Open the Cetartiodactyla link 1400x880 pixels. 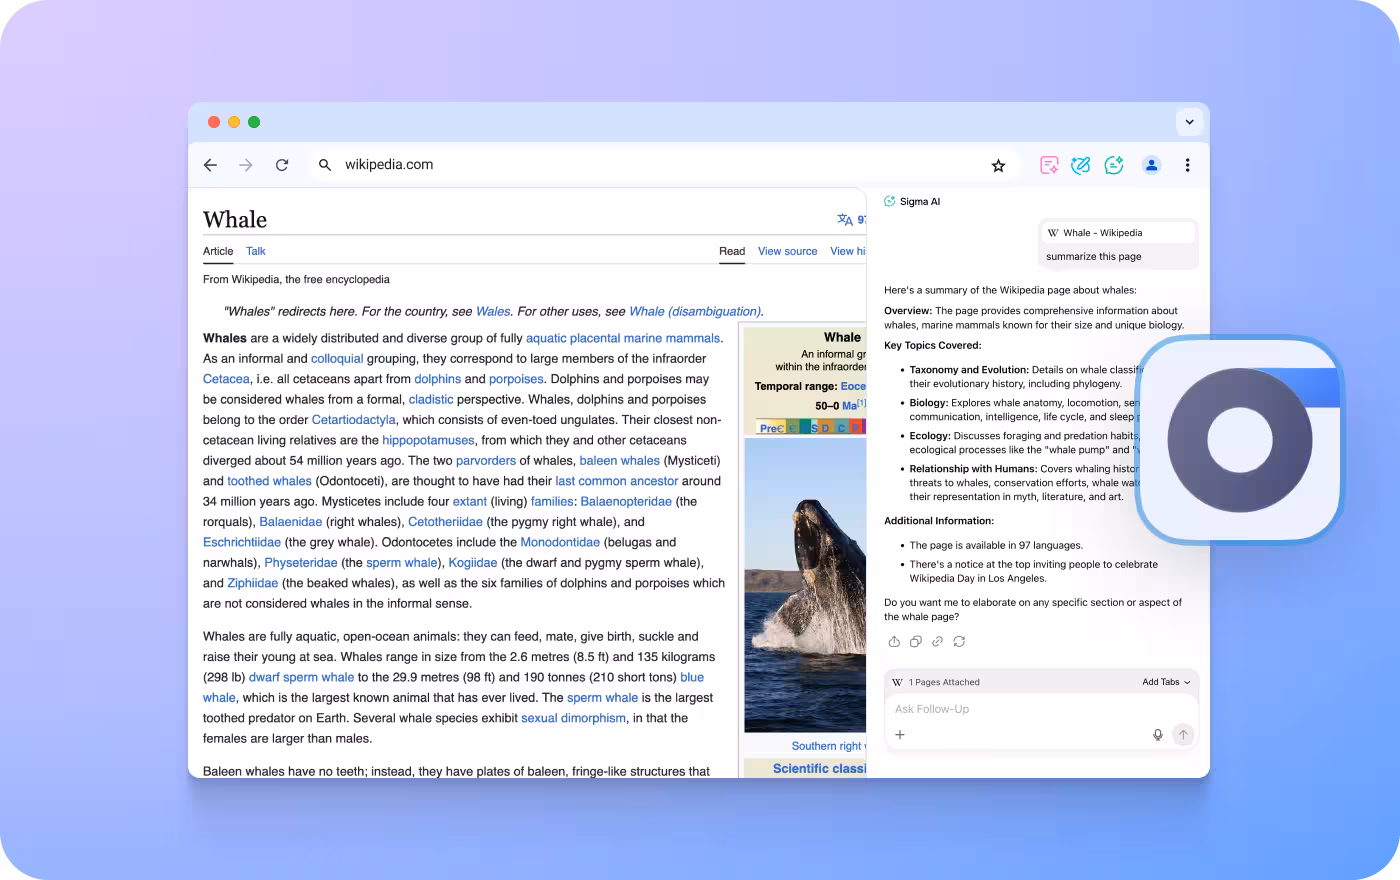point(354,420)
